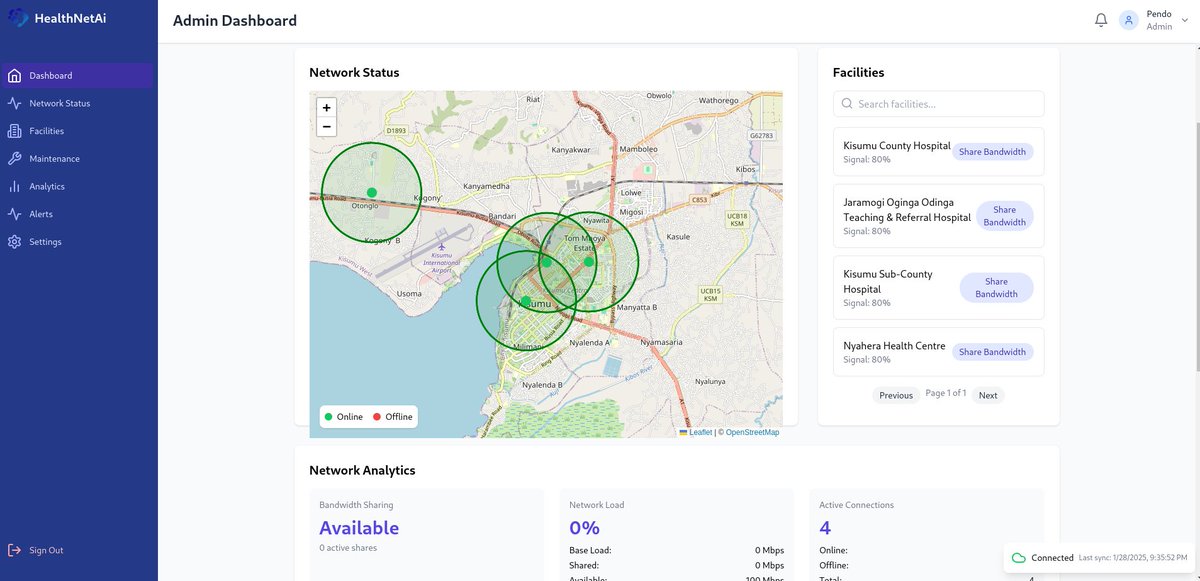
Task: Click the Settings gear icon
Action: click(x=14, y=242)
